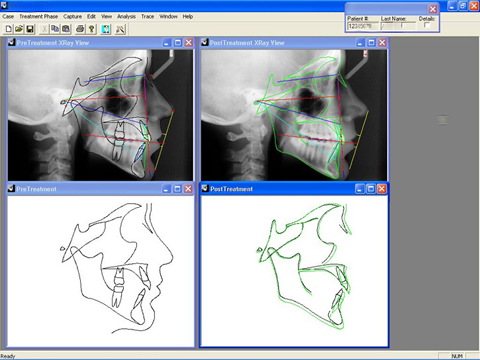
Task: Open the Window menu
Action: 168,16
